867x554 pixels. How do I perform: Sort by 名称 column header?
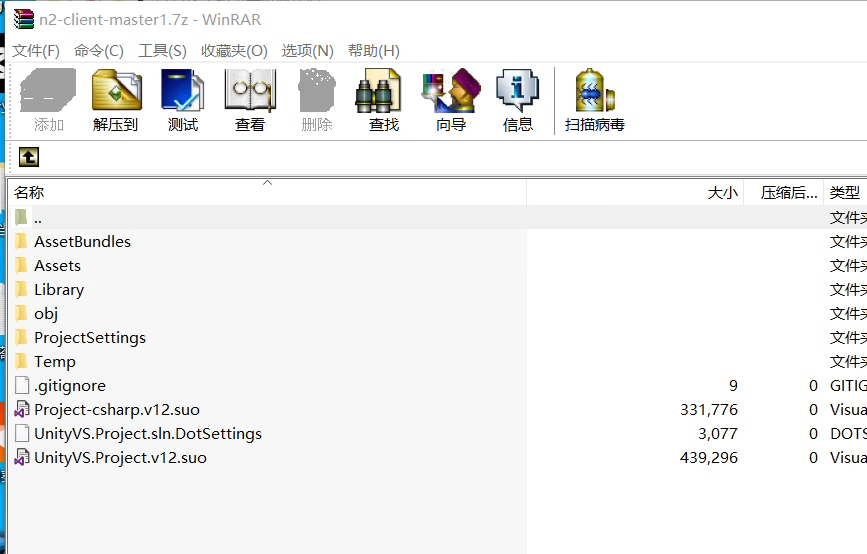[268, 192]
